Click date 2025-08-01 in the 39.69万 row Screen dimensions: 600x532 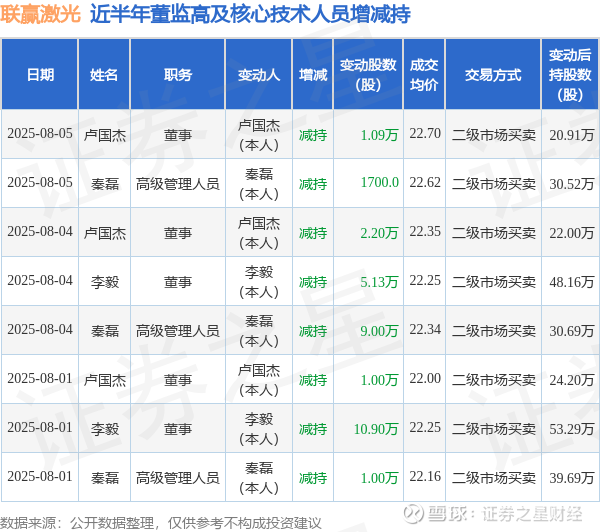[40, 477]
